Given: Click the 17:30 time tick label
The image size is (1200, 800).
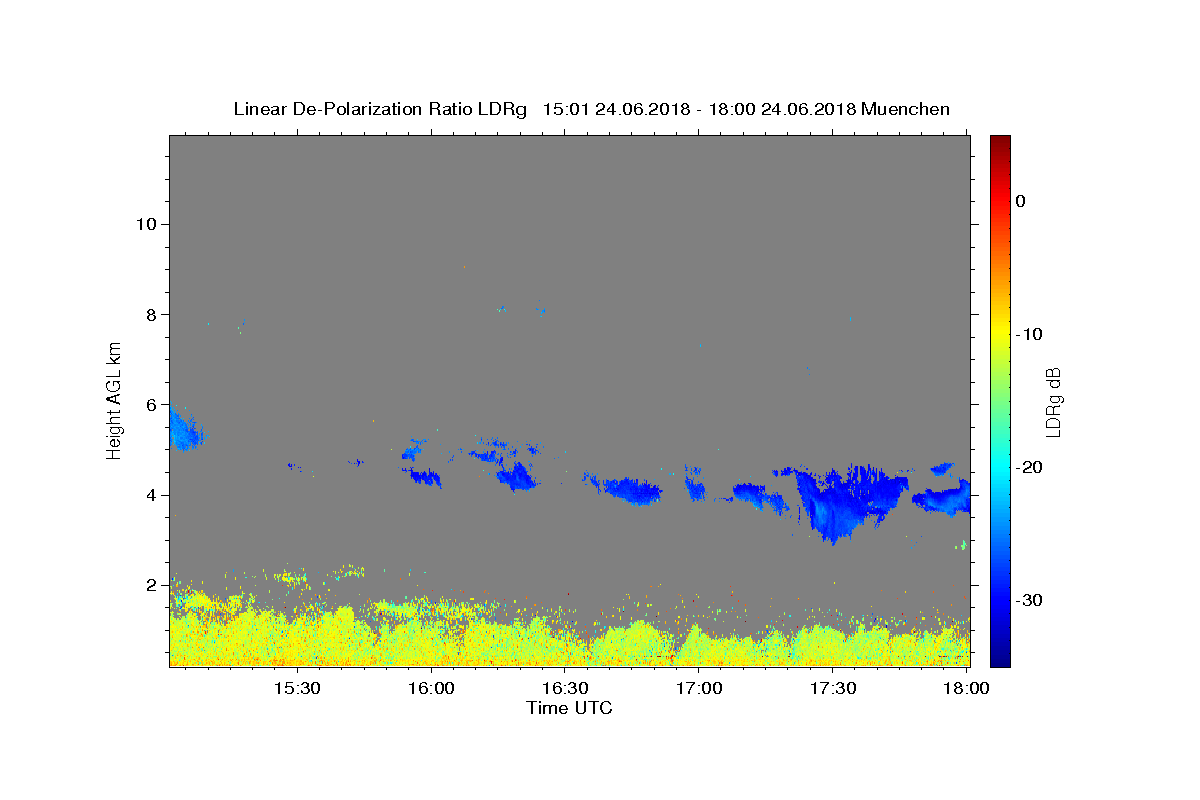Looking at the screenshot, I should click(833, 688).
